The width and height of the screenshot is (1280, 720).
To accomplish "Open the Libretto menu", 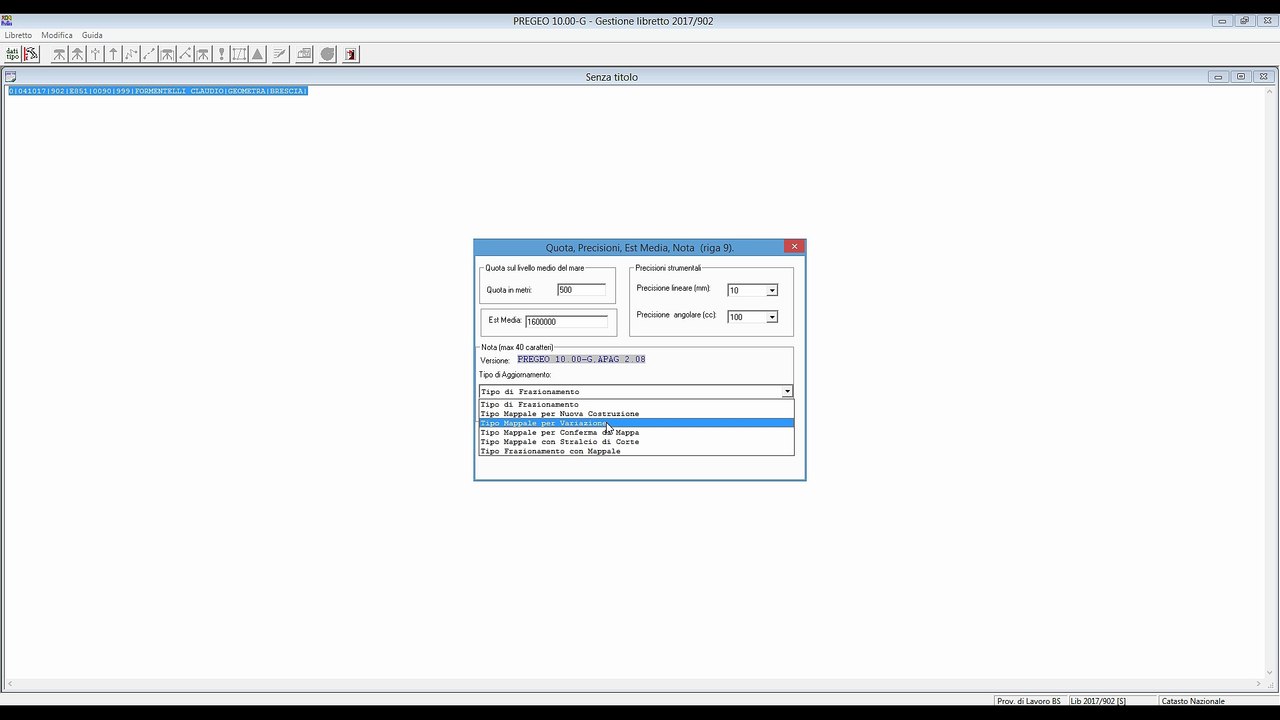I will [18, 35].
